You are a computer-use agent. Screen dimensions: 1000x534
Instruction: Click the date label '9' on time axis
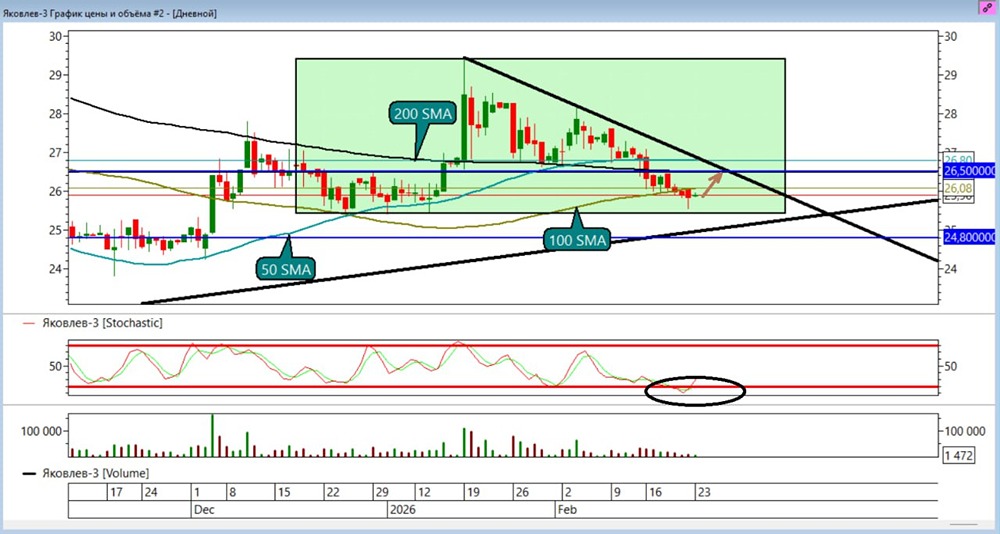[616, 493]
